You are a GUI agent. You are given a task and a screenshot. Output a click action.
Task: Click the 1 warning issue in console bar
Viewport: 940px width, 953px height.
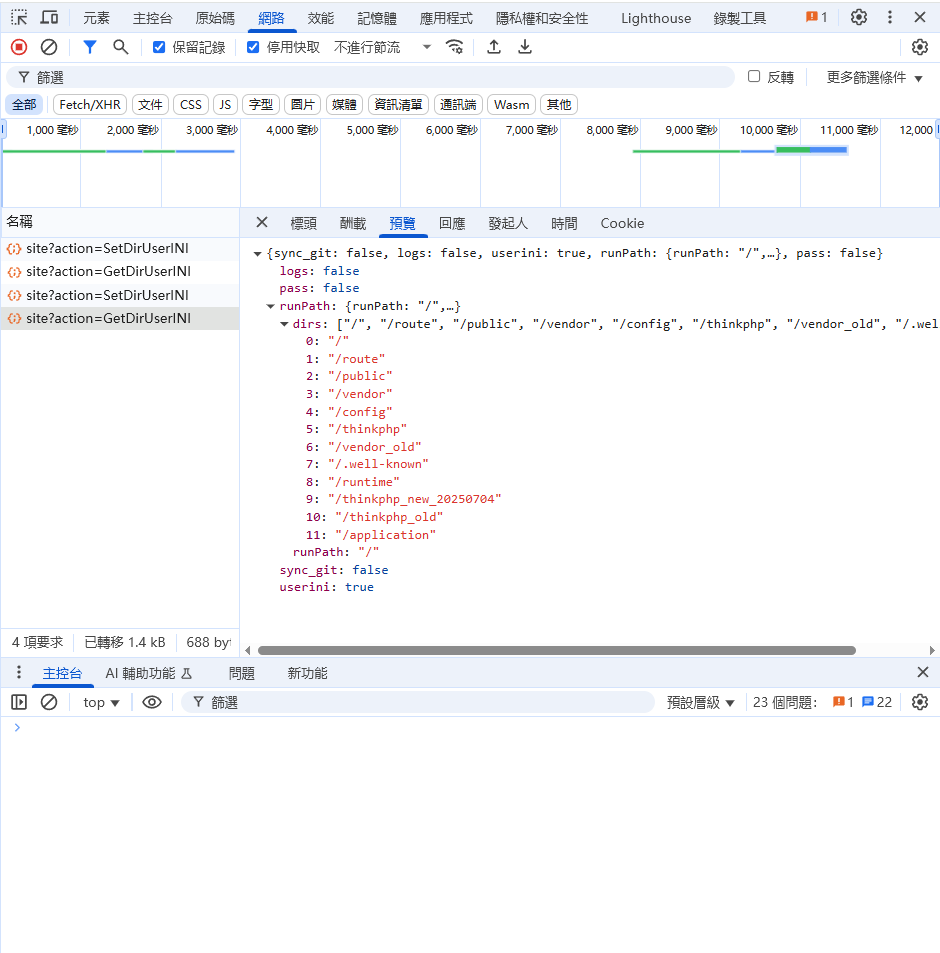(x=843, y=703)
